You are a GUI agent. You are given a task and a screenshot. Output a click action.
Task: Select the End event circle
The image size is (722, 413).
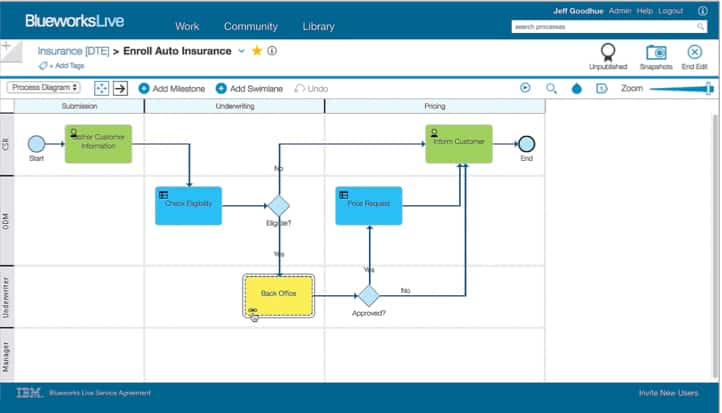tap(526, 144)
